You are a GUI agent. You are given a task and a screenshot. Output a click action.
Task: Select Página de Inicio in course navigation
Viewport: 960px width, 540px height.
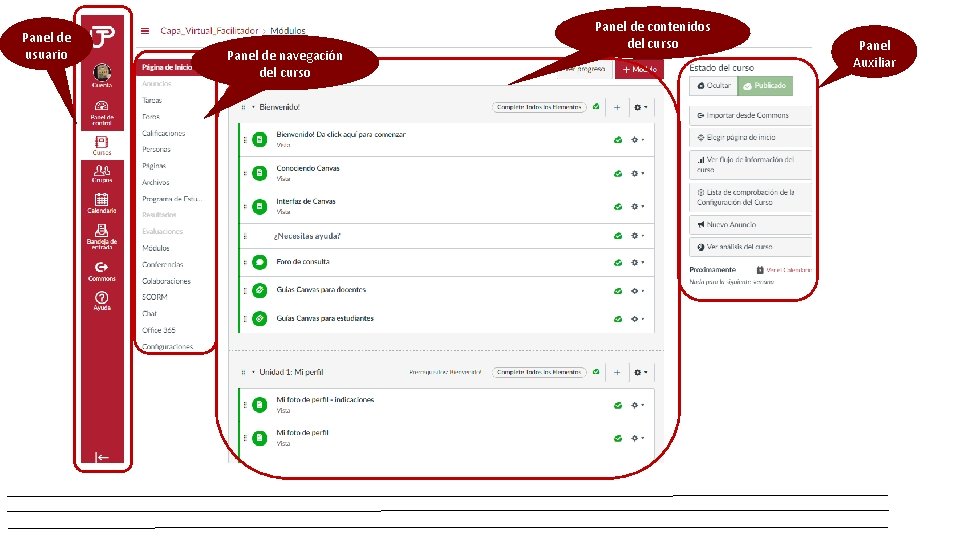(x=167, y=67)
